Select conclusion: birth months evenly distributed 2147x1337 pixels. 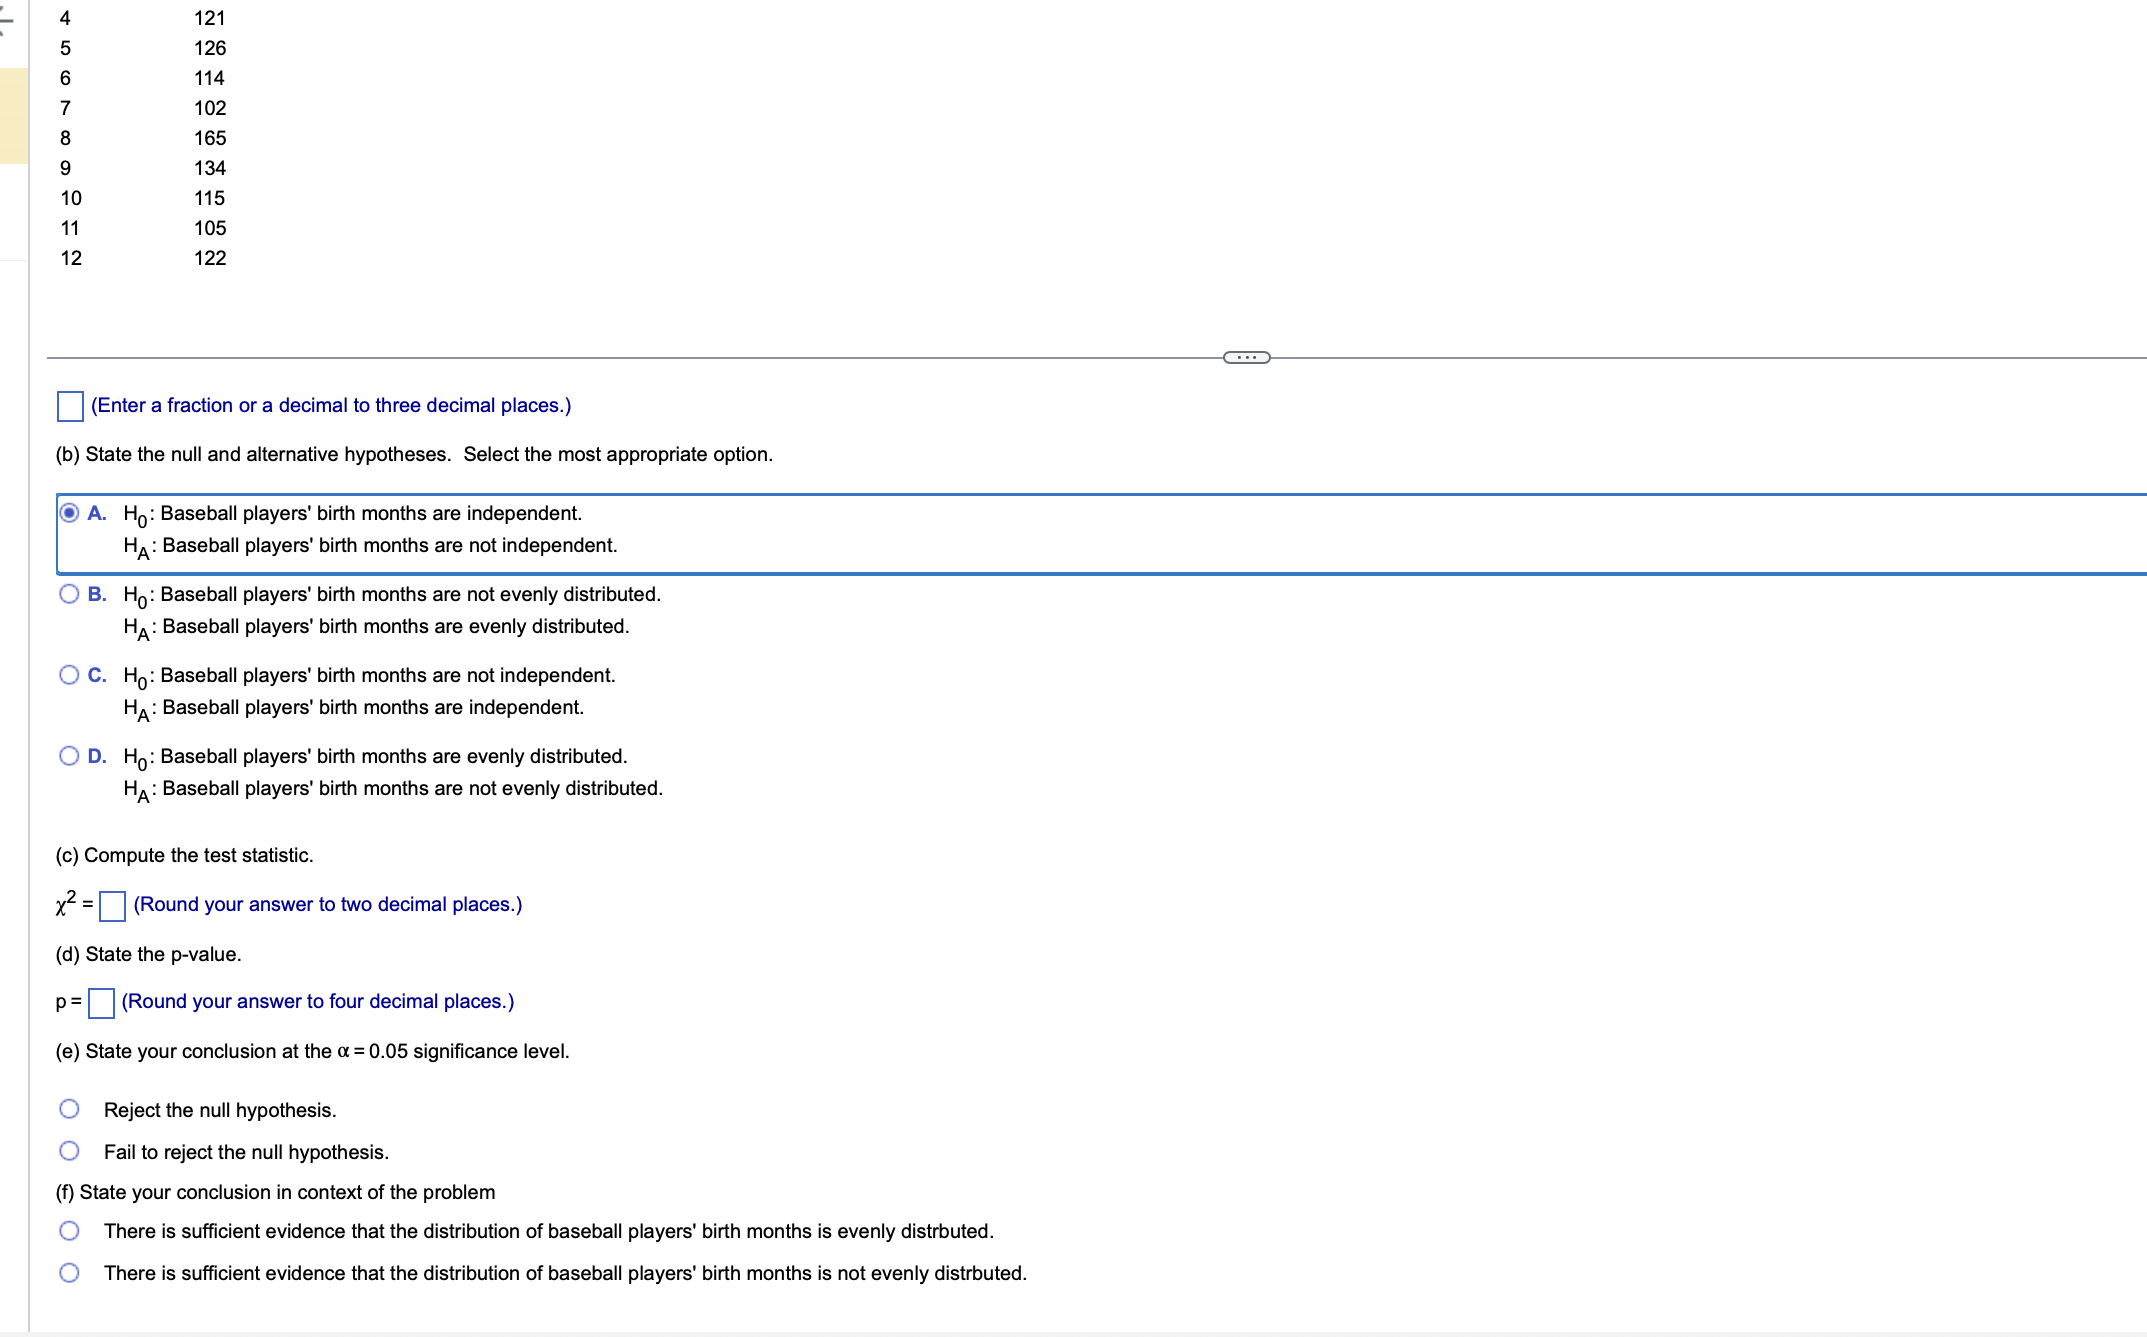coord(69,1231)
